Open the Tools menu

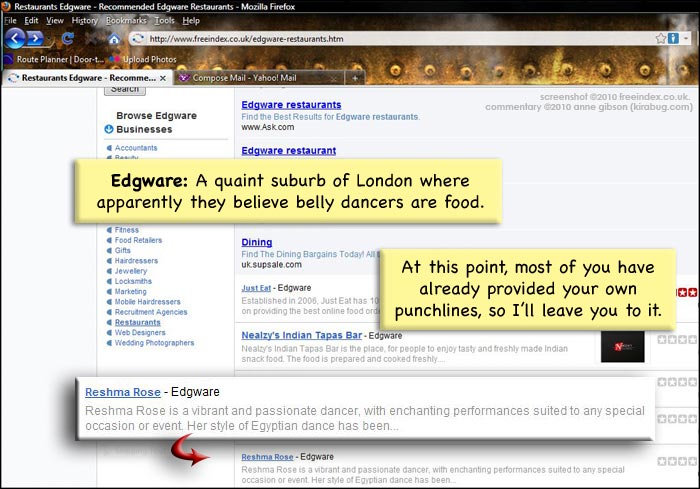(x=164, y=21)
